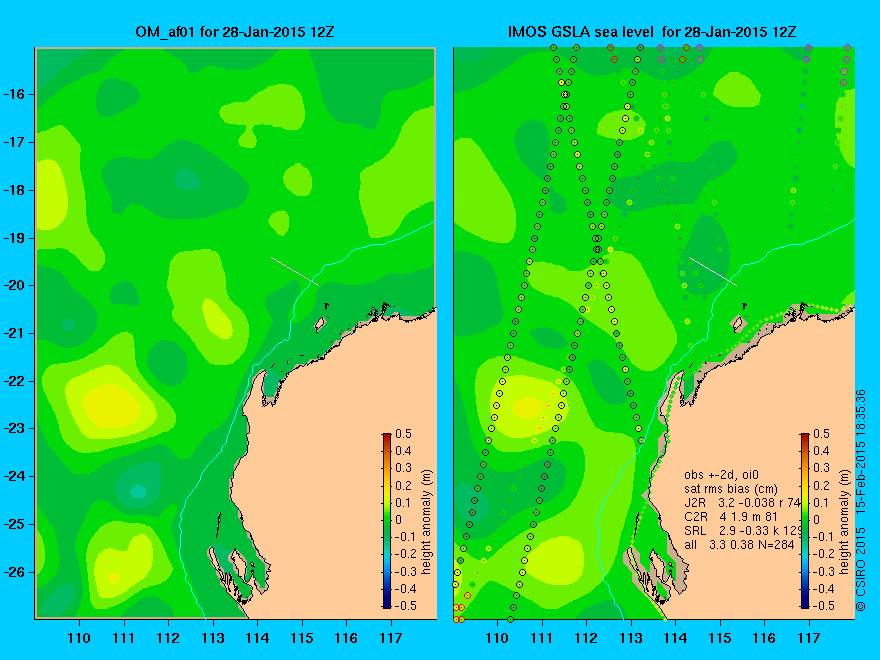Click latitude label '-18' on the axis
880x660 pixels.
(x=13, y=190)
